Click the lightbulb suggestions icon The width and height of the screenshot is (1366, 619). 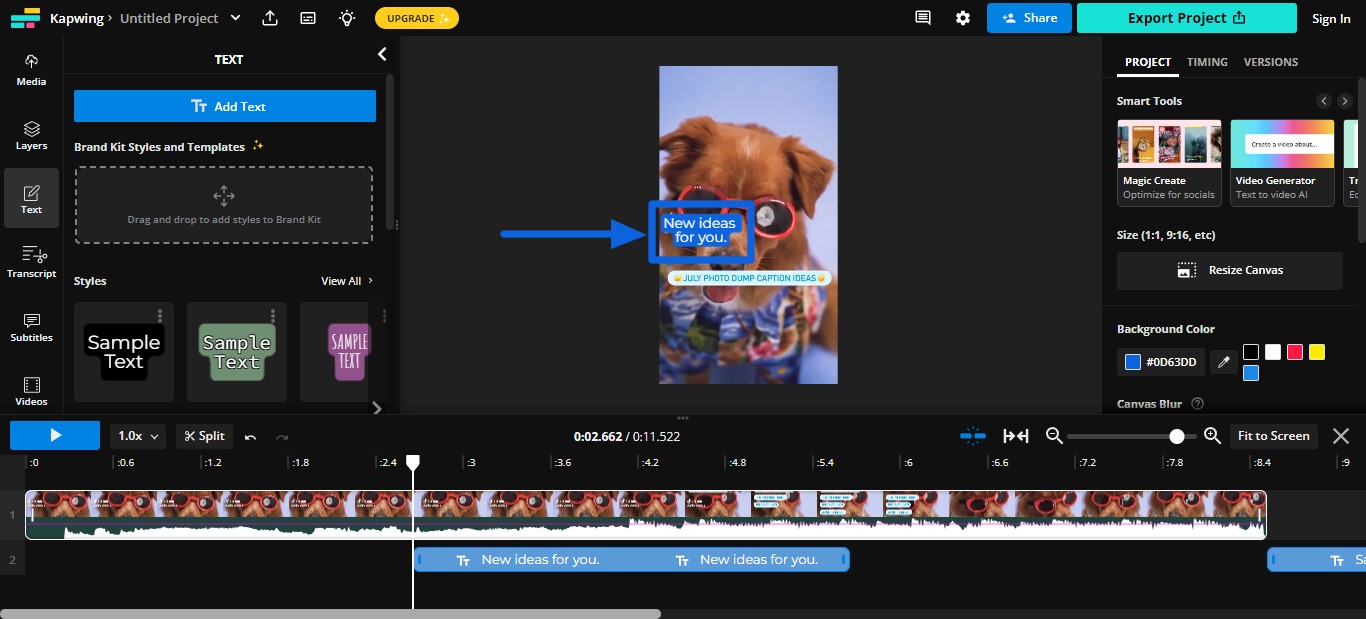coord(346,18)
